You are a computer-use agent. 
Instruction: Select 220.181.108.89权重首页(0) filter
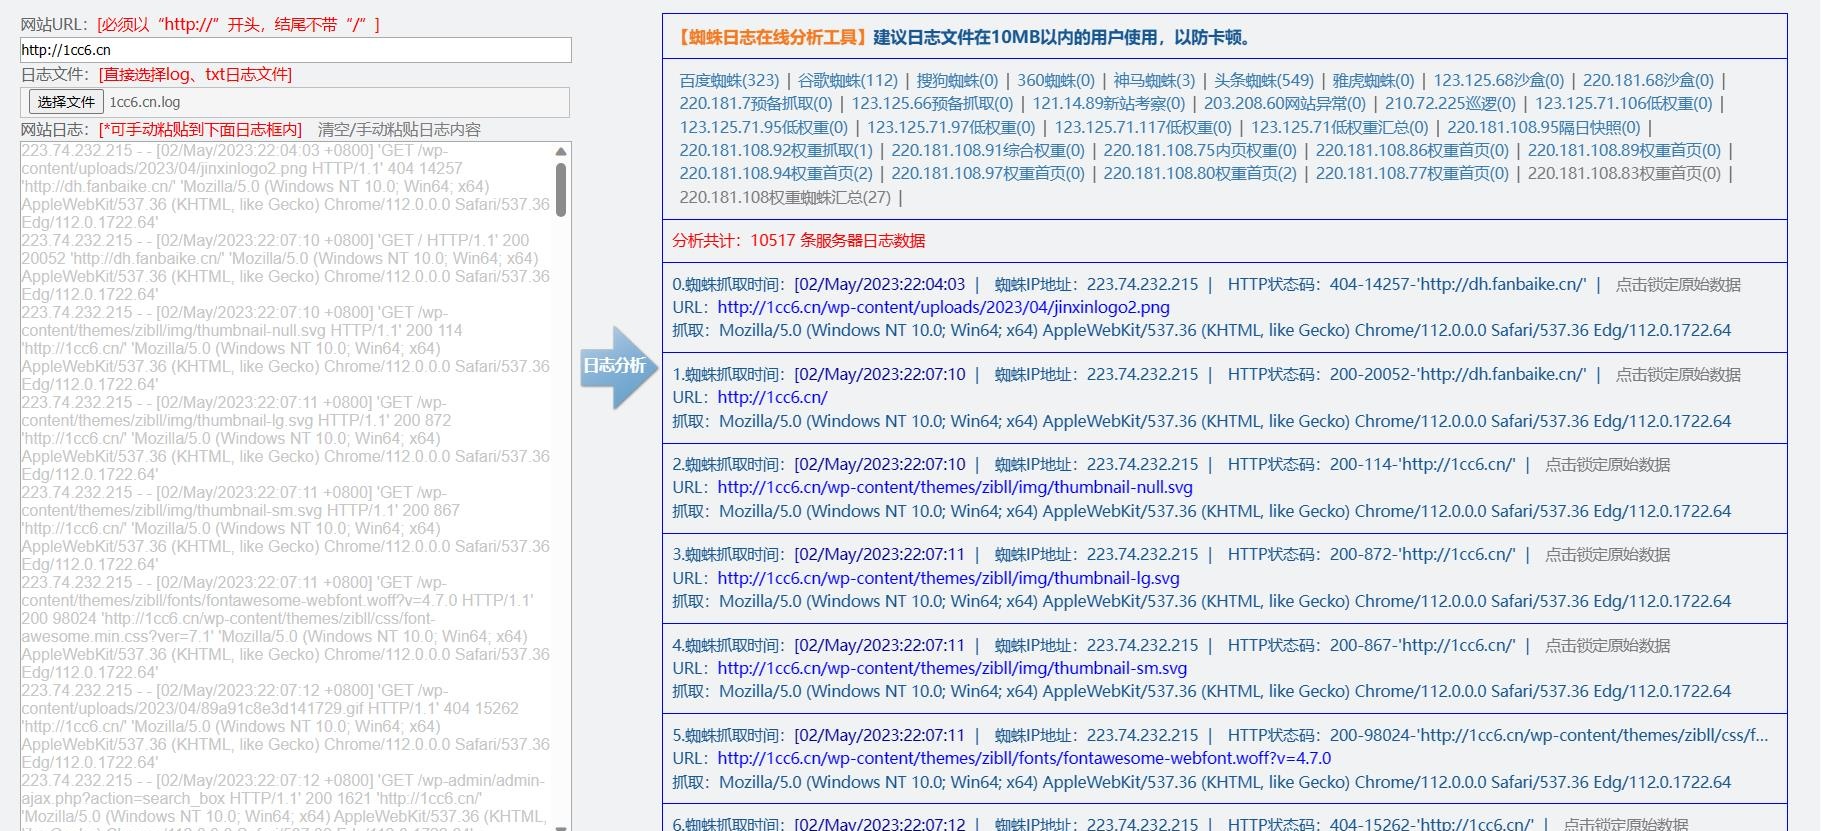click(1624, 150)
